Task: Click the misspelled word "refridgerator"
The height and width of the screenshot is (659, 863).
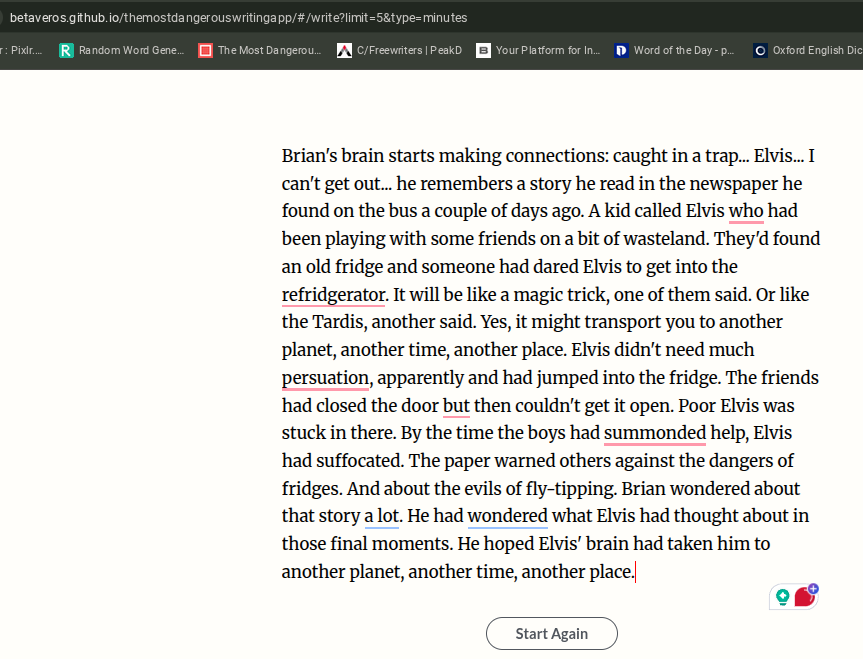Action: [333, 295]
